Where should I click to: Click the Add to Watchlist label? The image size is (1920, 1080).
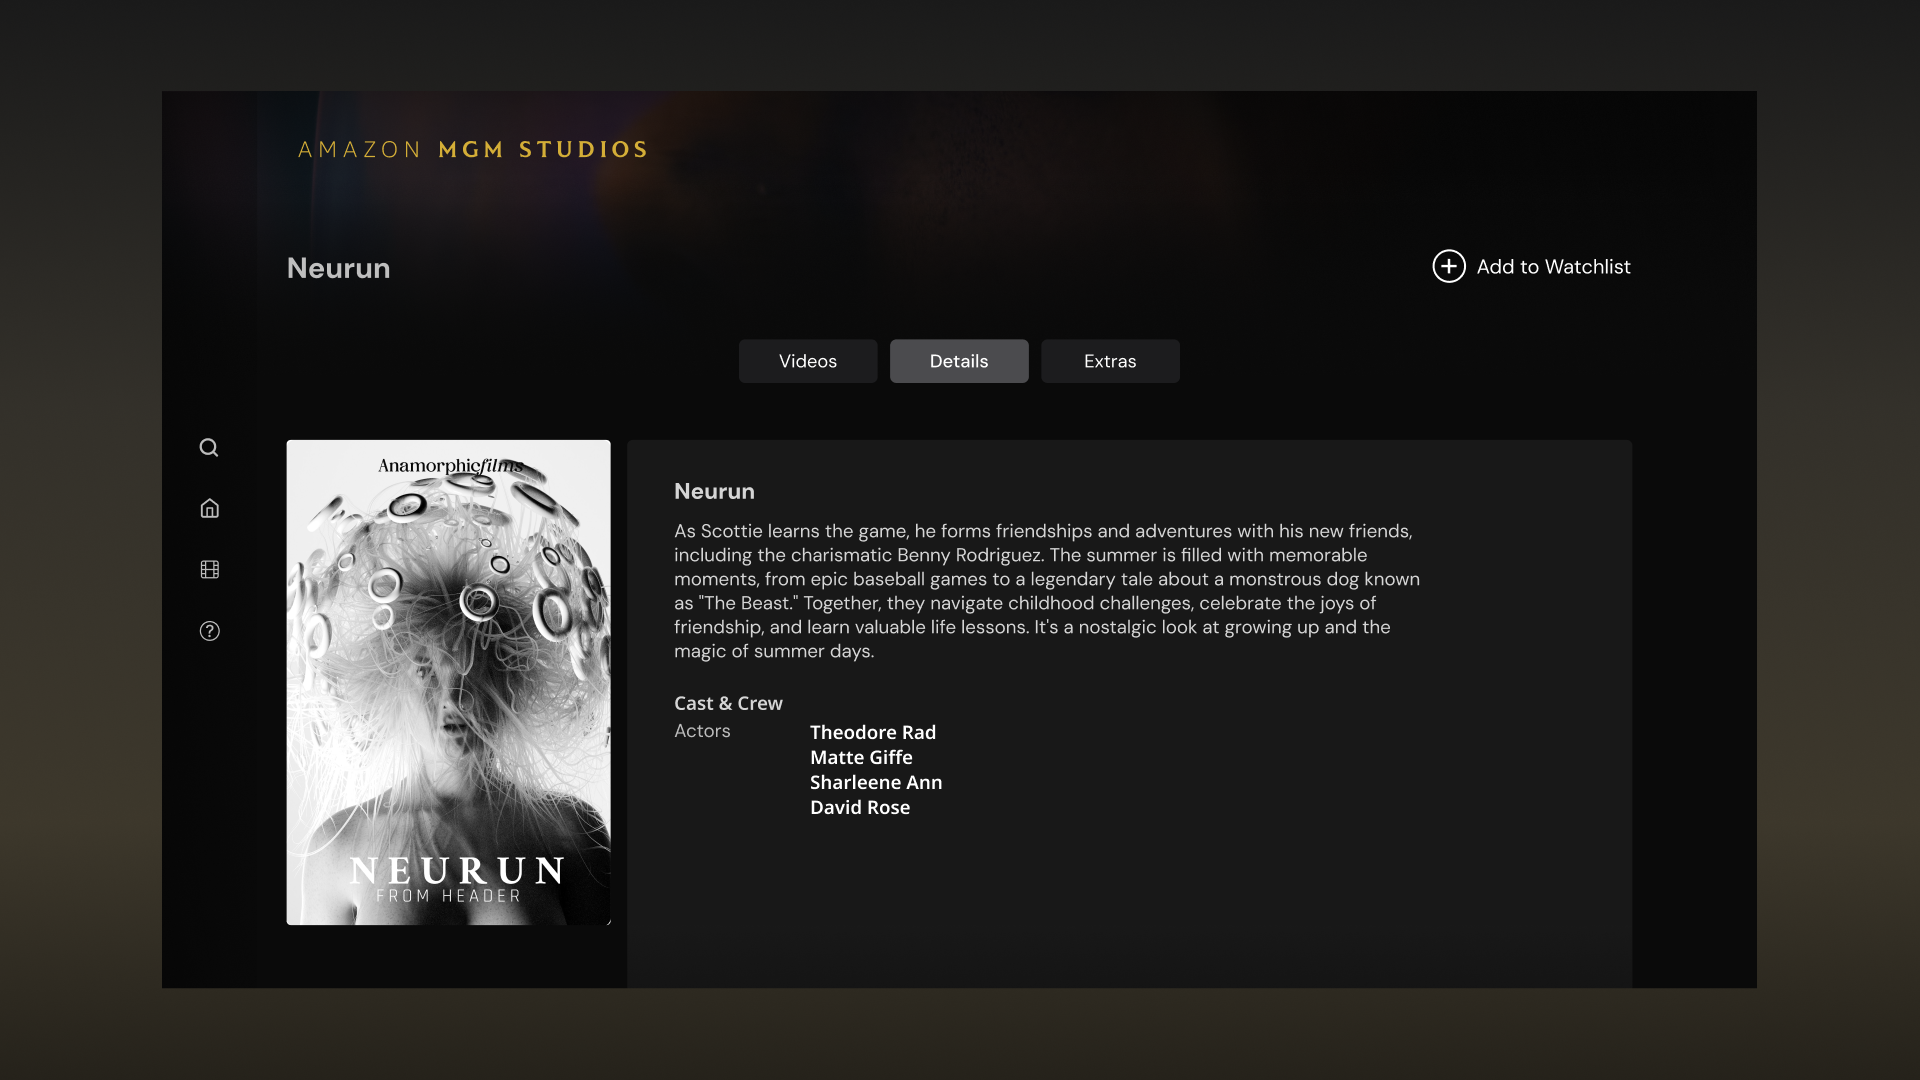pos(1553,267)
